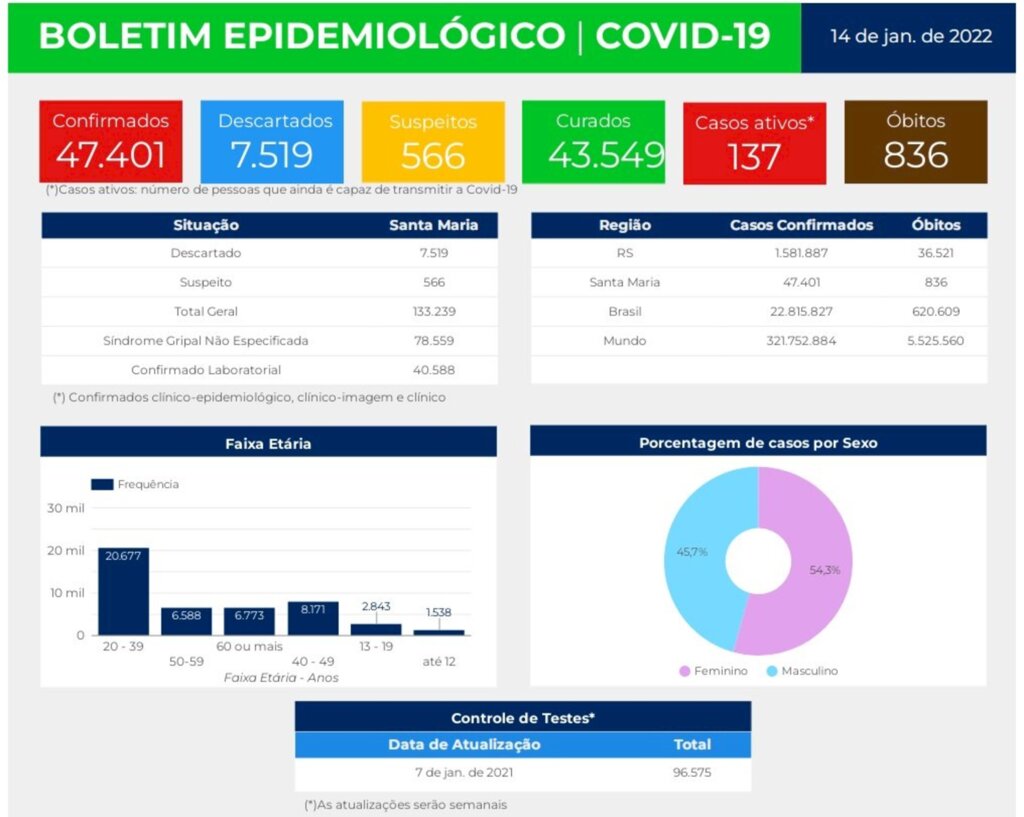Select the Óbitos 836 brown card
1024x817 pixels.
pos(916,142)
